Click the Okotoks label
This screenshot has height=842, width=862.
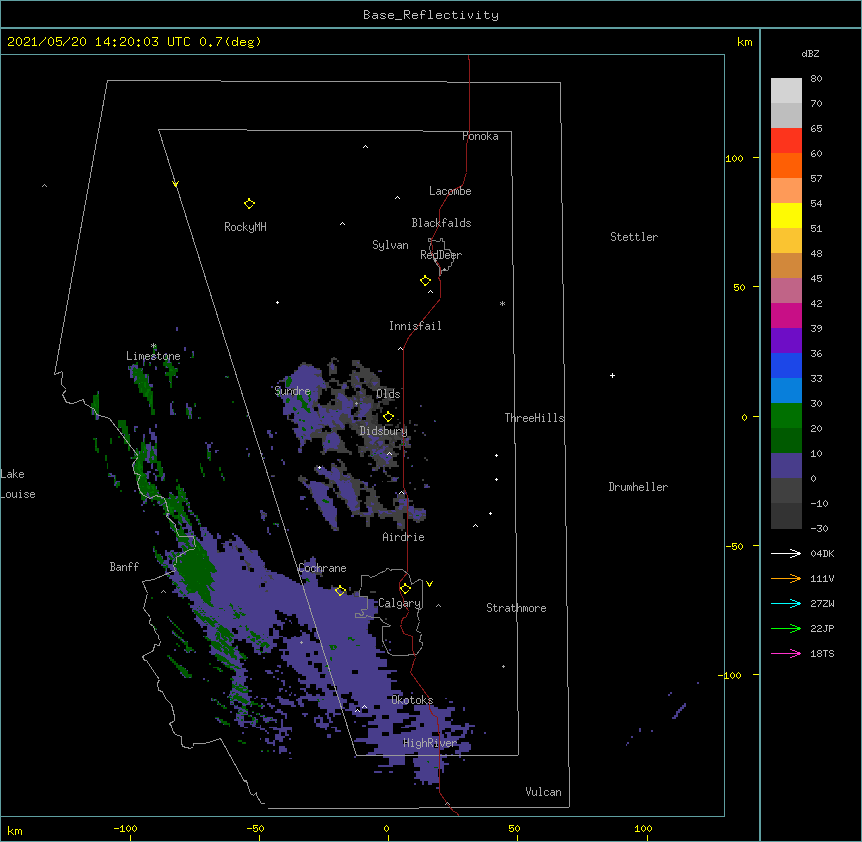point(412,700)
